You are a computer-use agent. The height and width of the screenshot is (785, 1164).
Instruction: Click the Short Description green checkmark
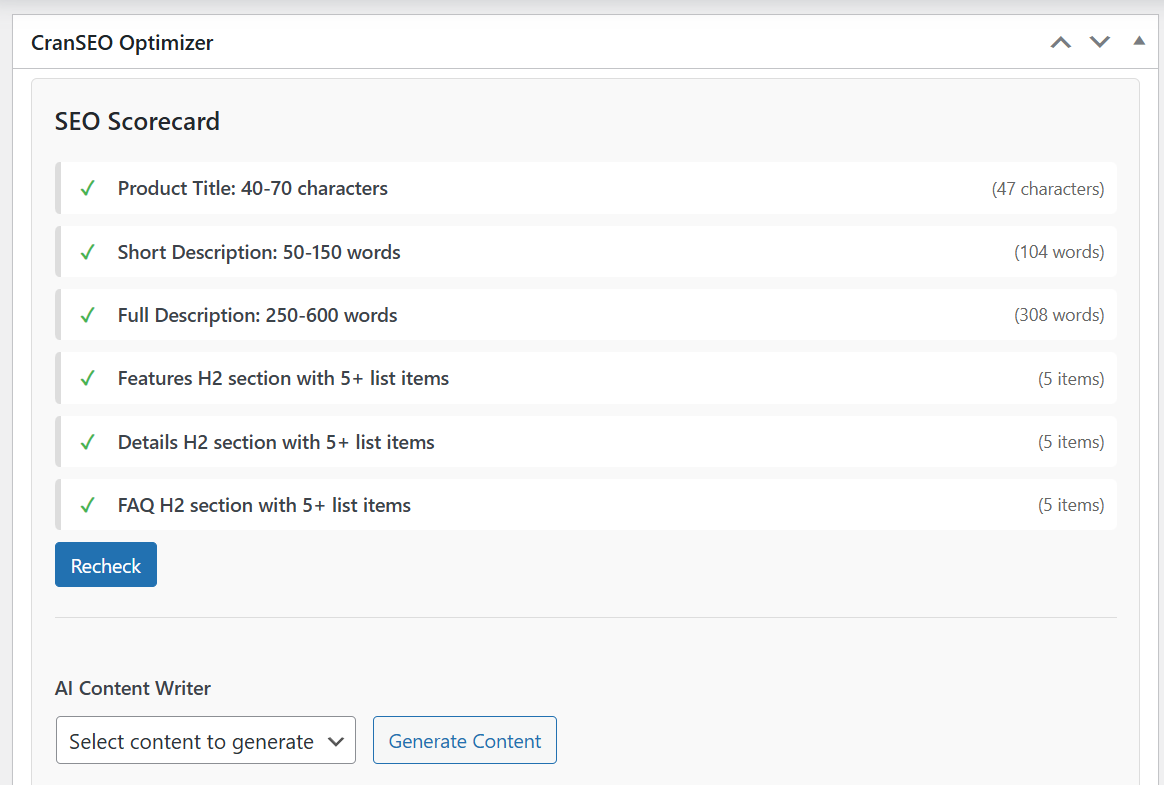point(88,252)
